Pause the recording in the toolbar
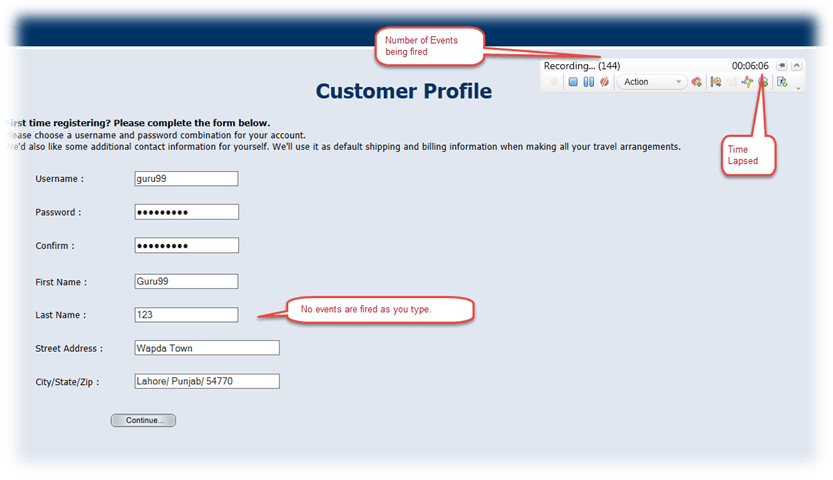This screenshot has height=480, width=833. (x=588, y=82)
